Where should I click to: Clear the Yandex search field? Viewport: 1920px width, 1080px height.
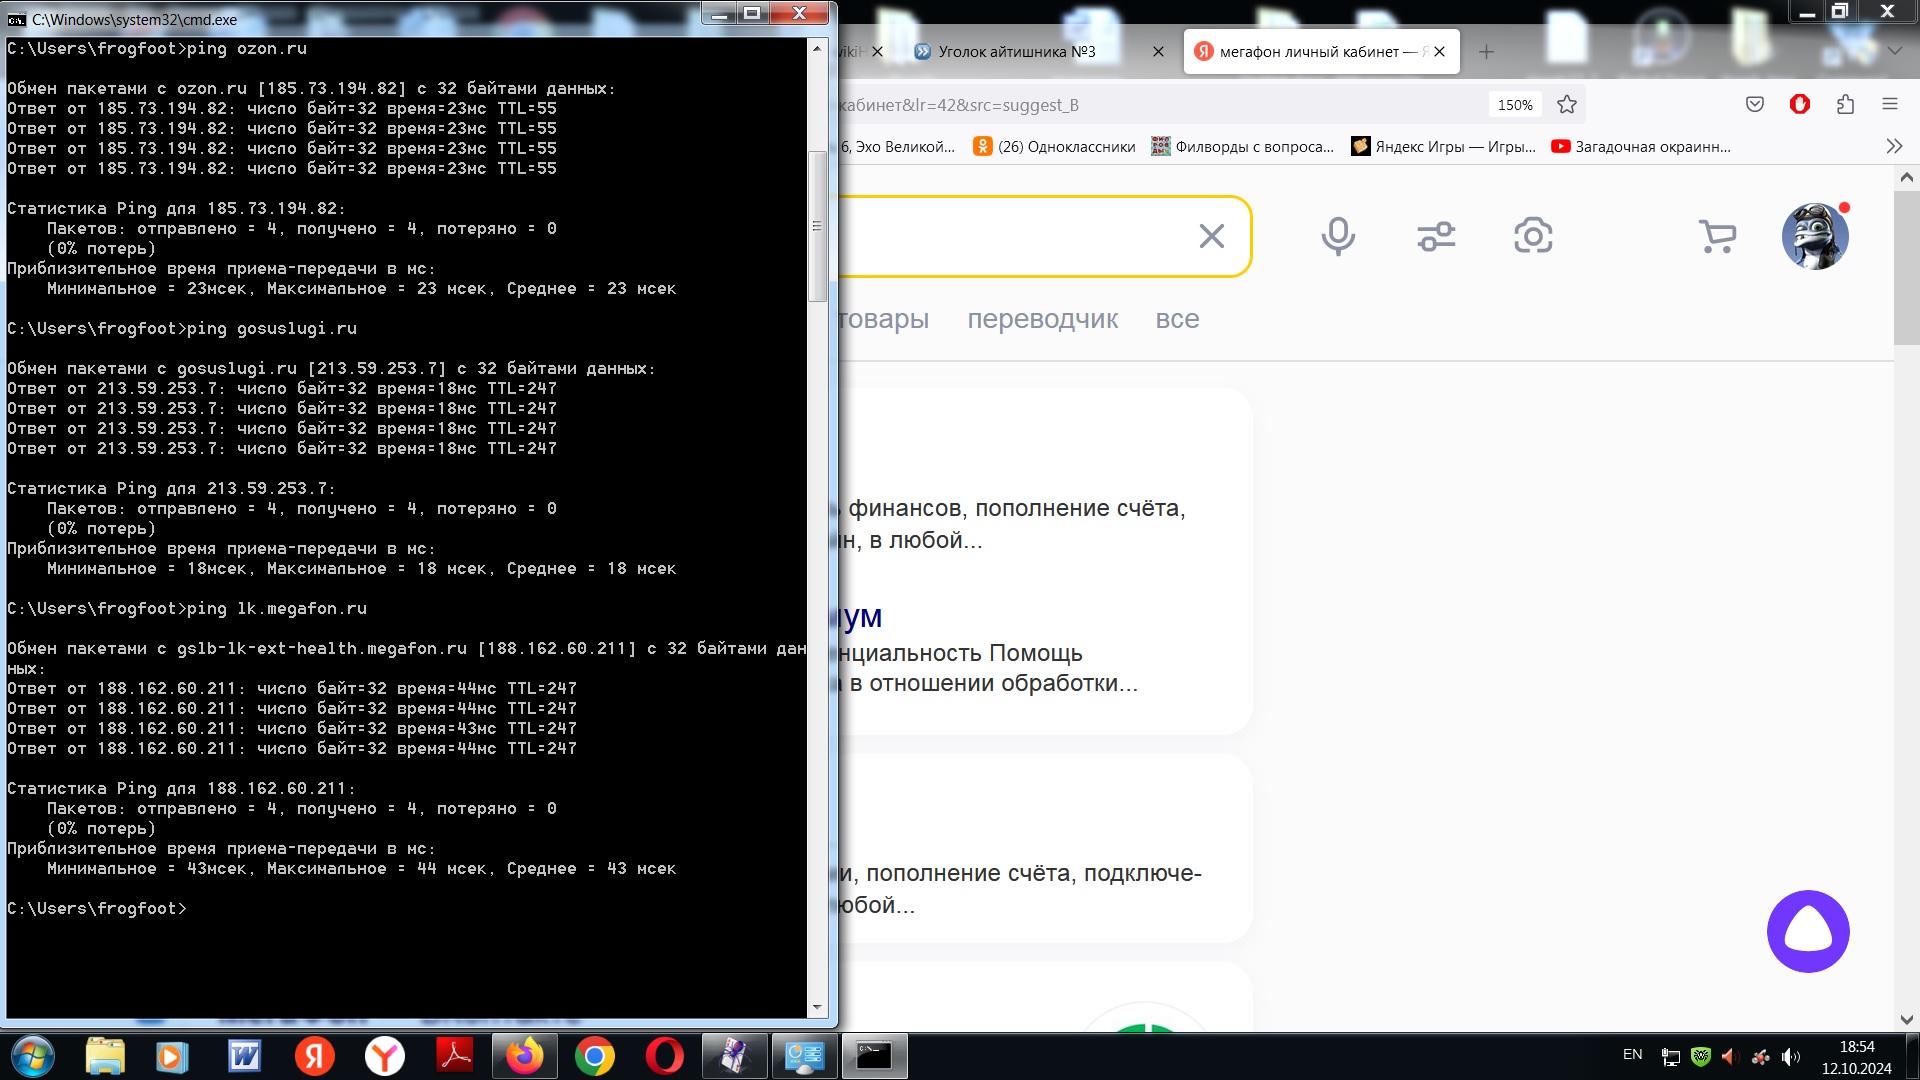[1211, 236]
